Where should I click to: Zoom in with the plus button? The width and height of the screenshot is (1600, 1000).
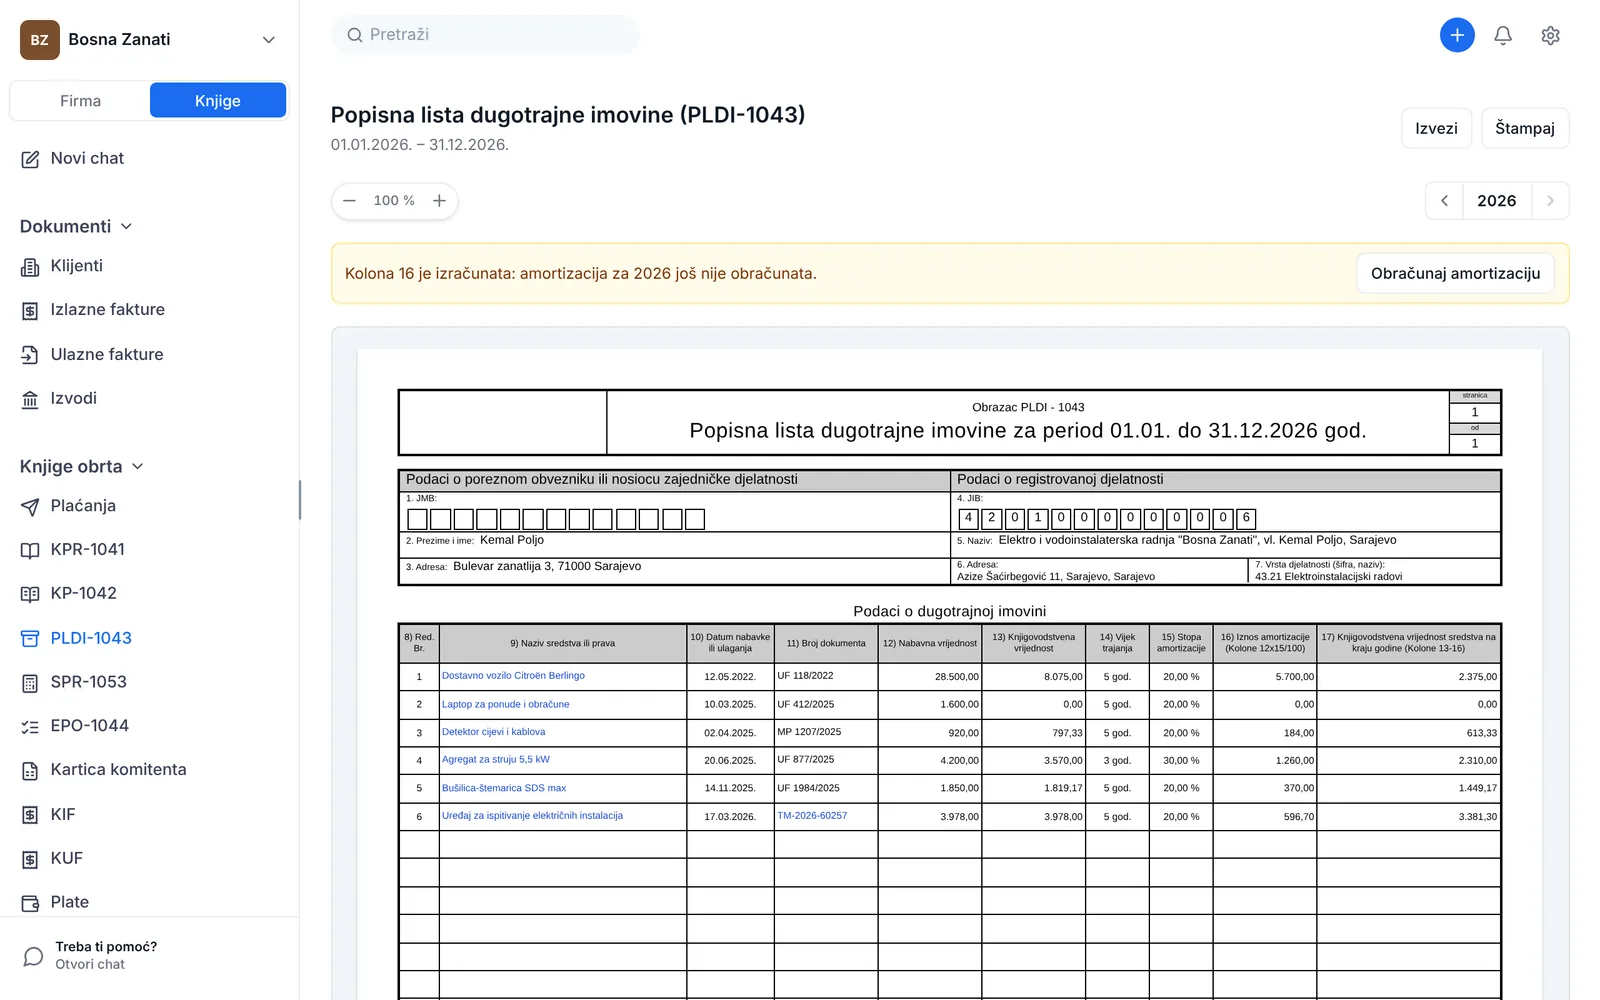(x=439, y=201)
